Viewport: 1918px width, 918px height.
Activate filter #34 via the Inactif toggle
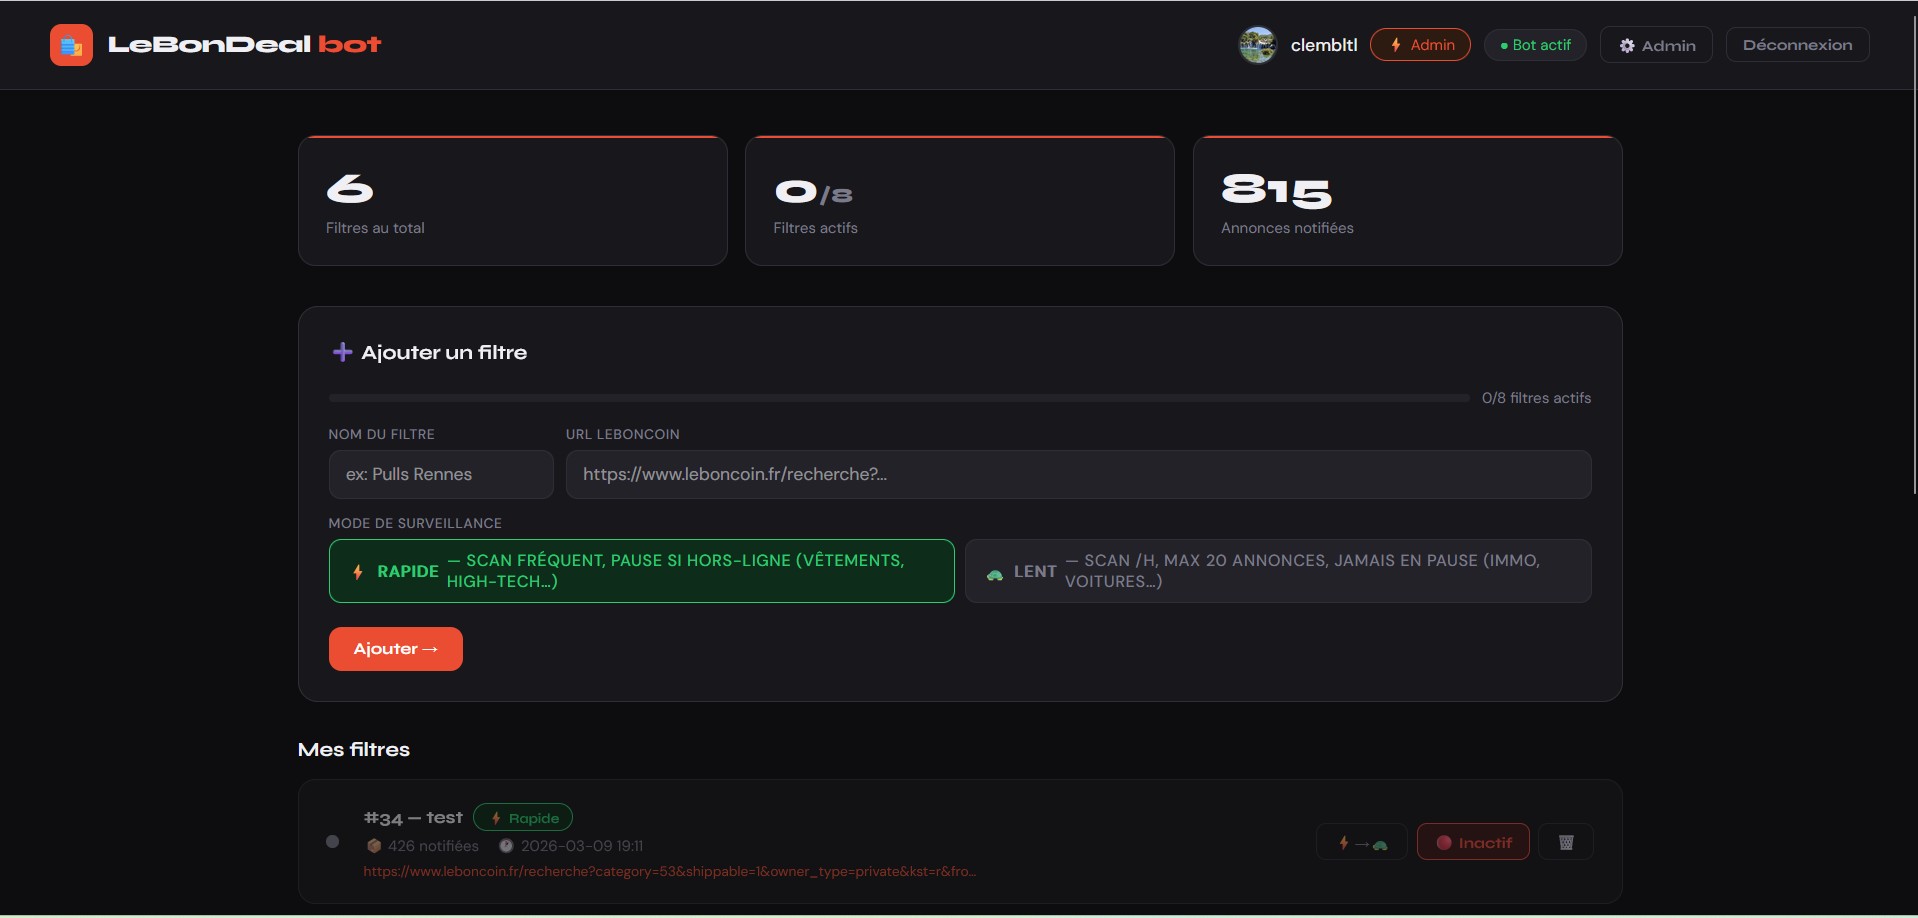[1472, 841]
